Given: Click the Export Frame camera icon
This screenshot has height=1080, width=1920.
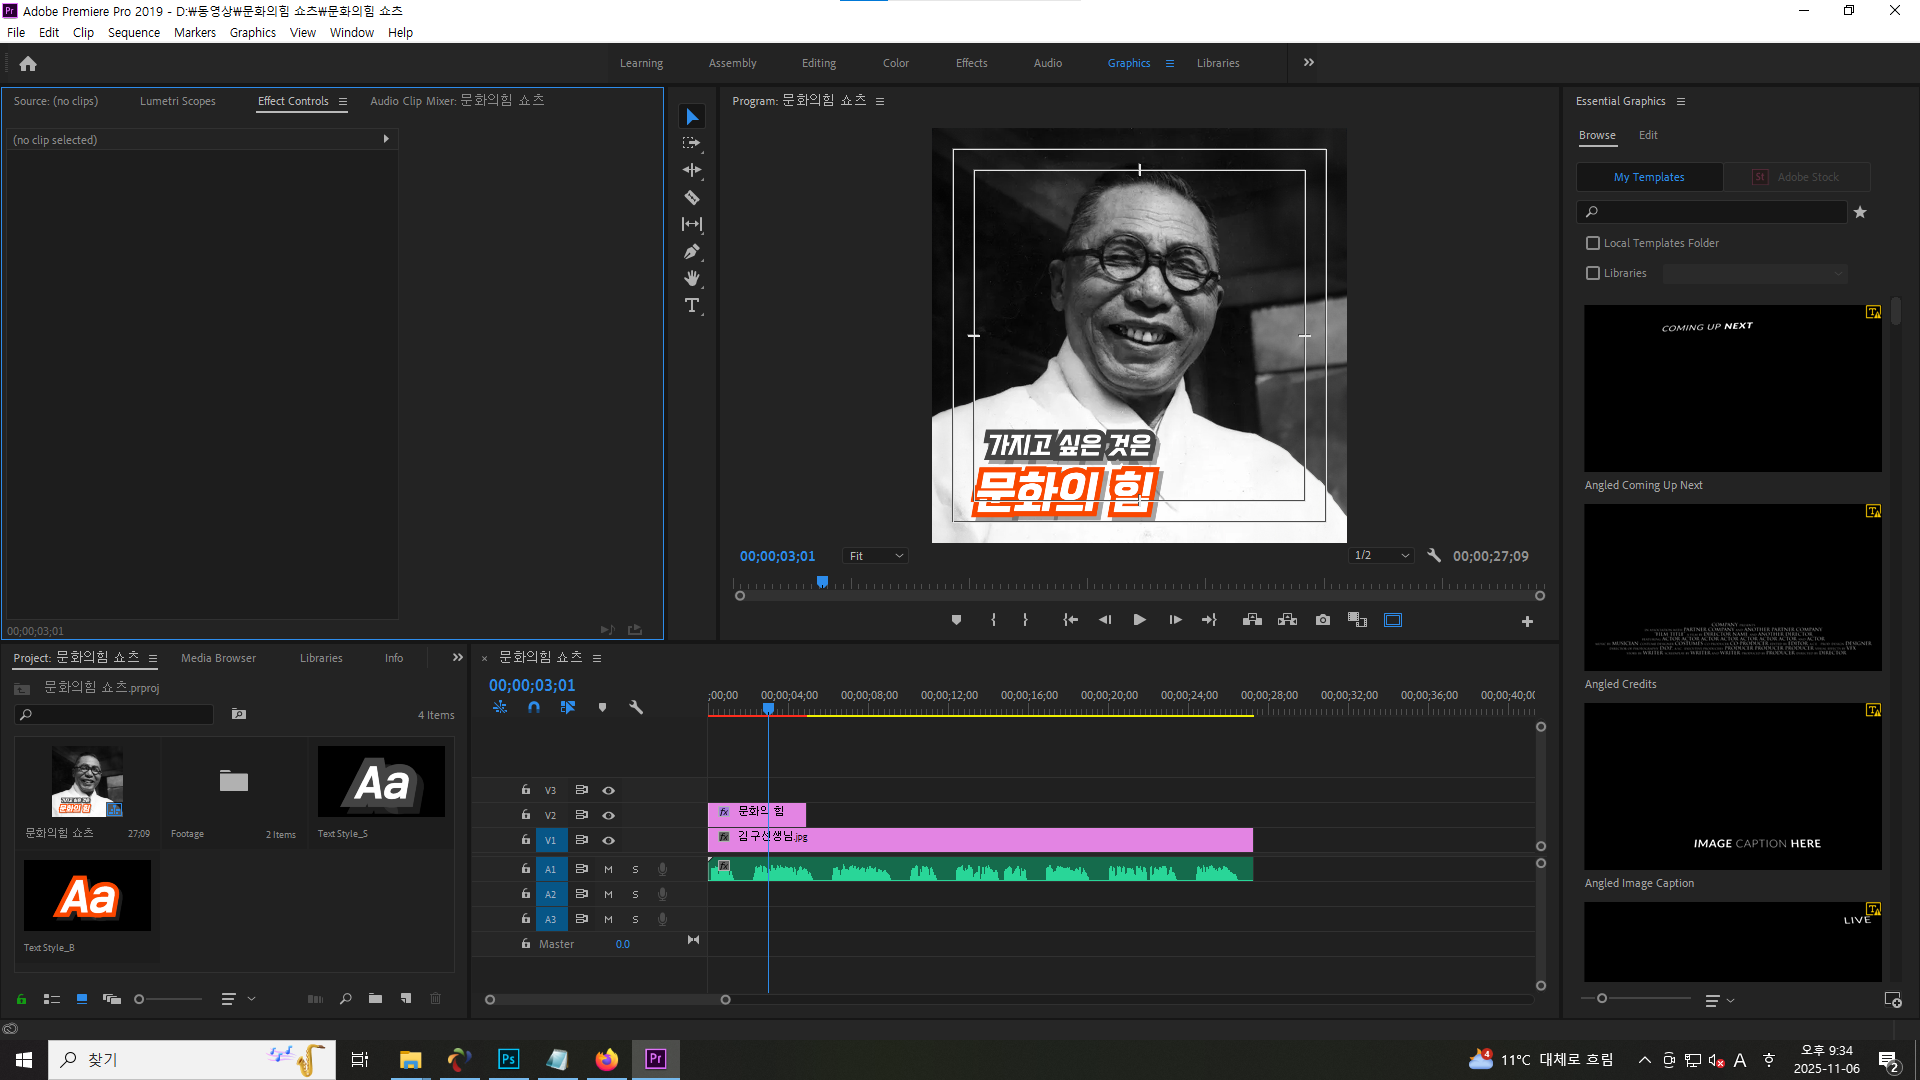Looking at the screenshot, I should point(1323,620).
